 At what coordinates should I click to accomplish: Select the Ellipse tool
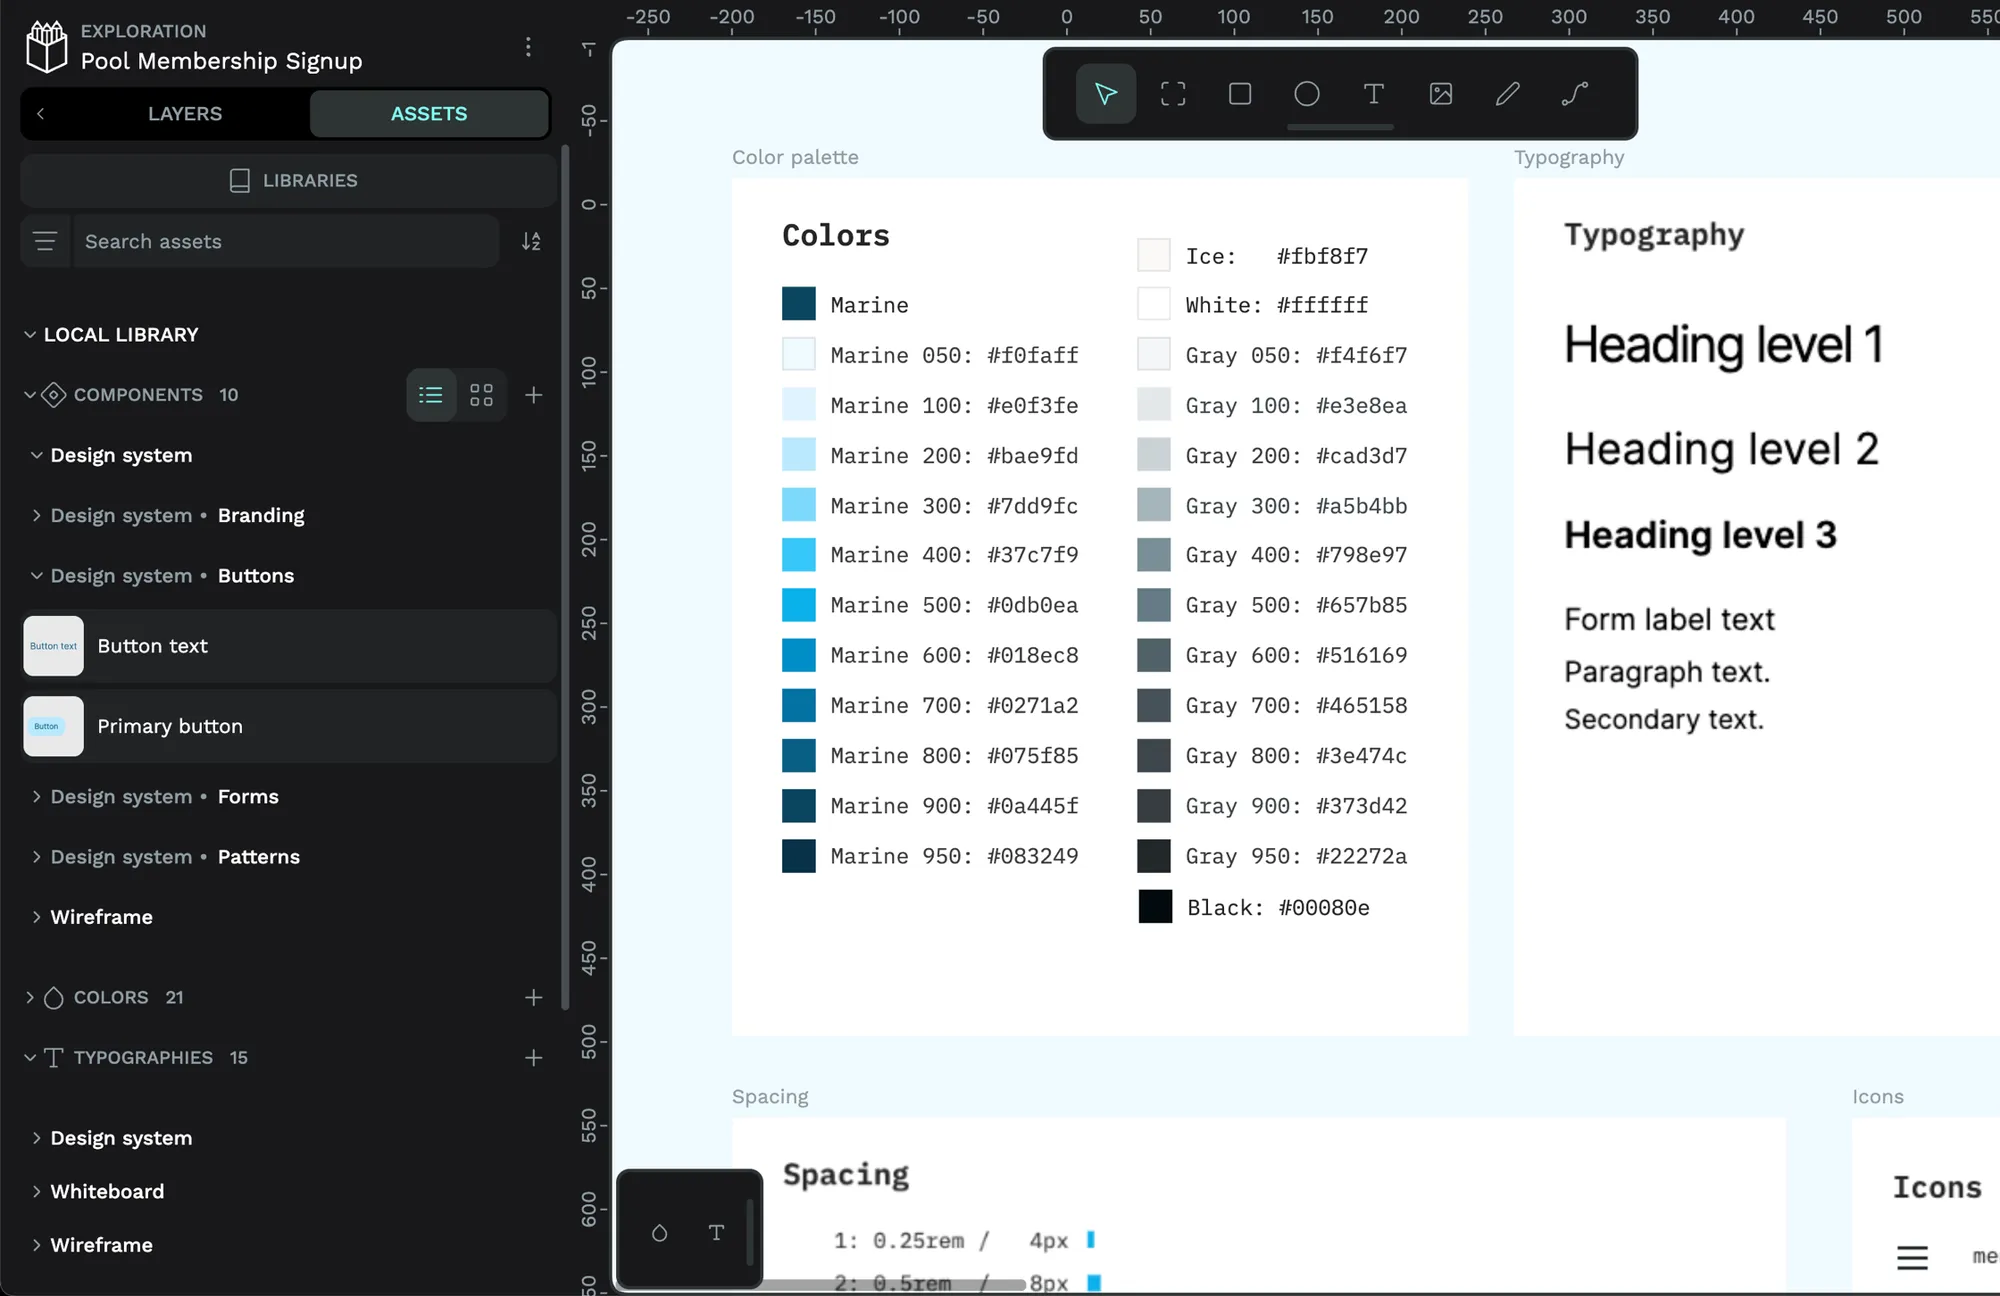1307,94
